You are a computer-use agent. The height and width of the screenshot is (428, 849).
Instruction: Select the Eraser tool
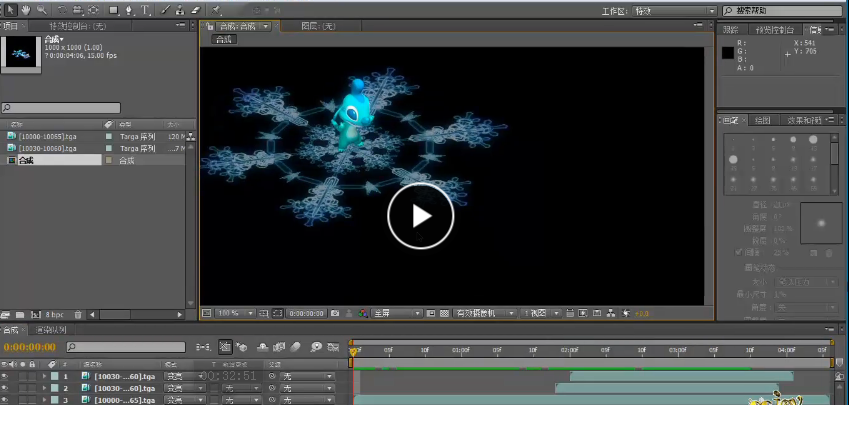196,10
